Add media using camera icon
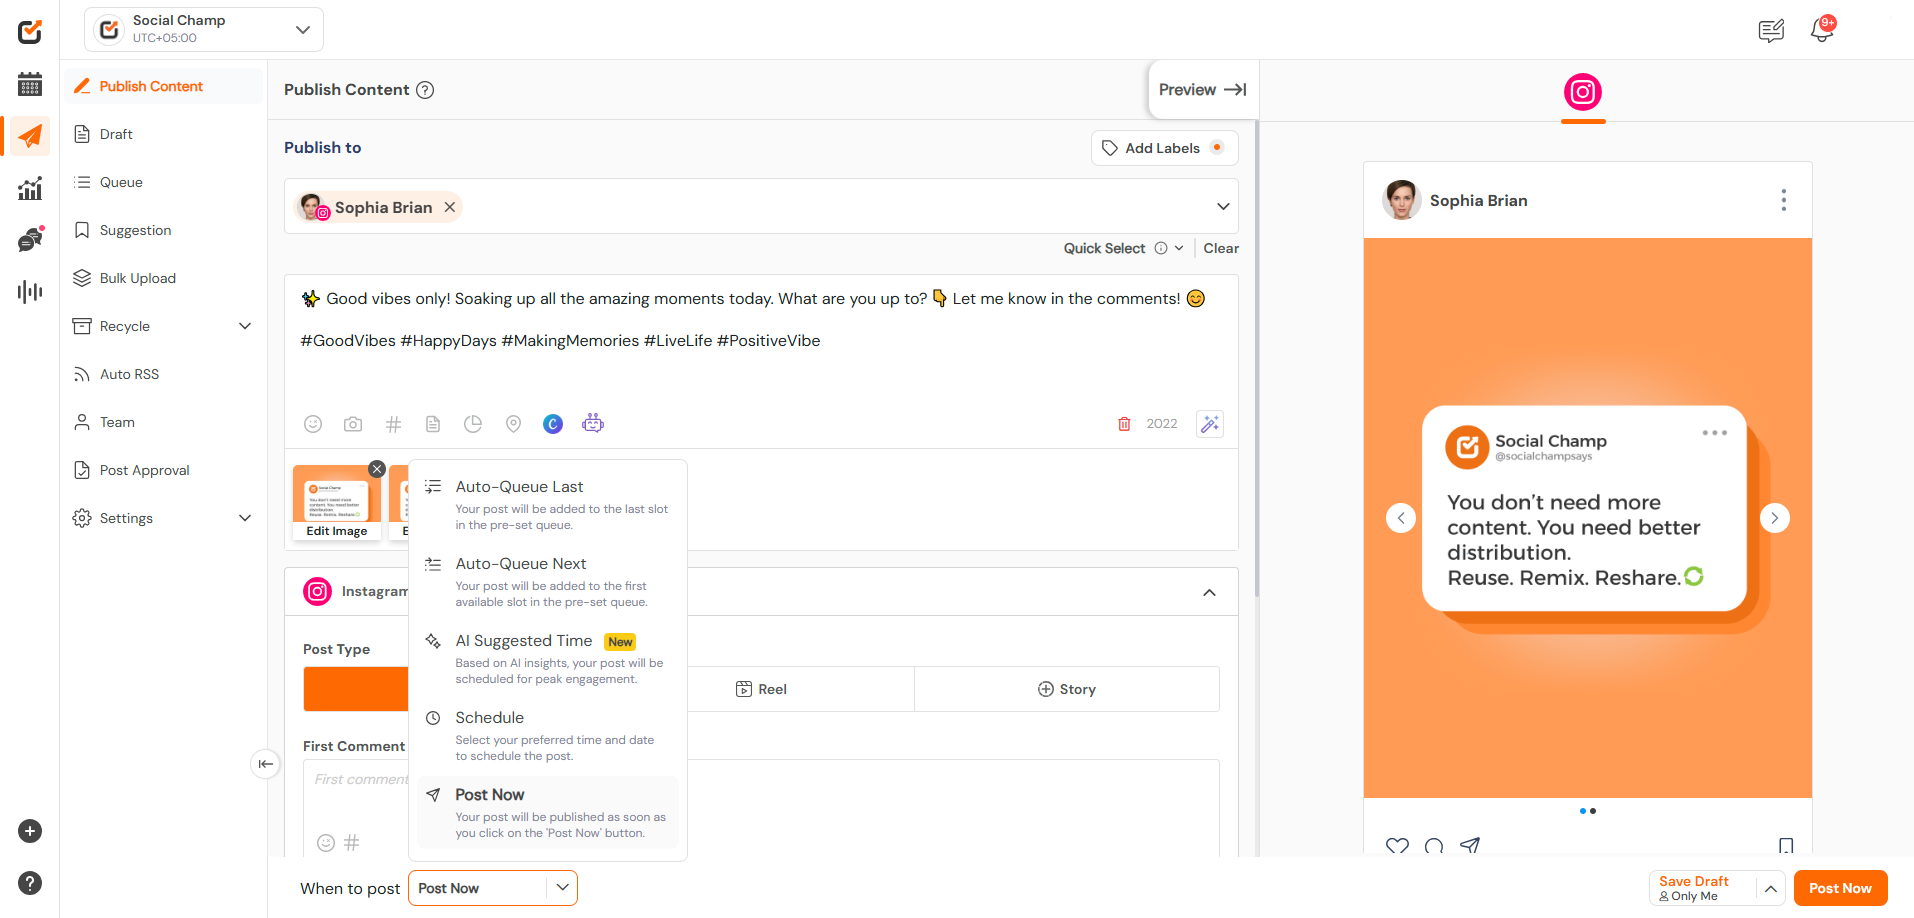This screenshot has height=918, width=1914. (353, 424)
